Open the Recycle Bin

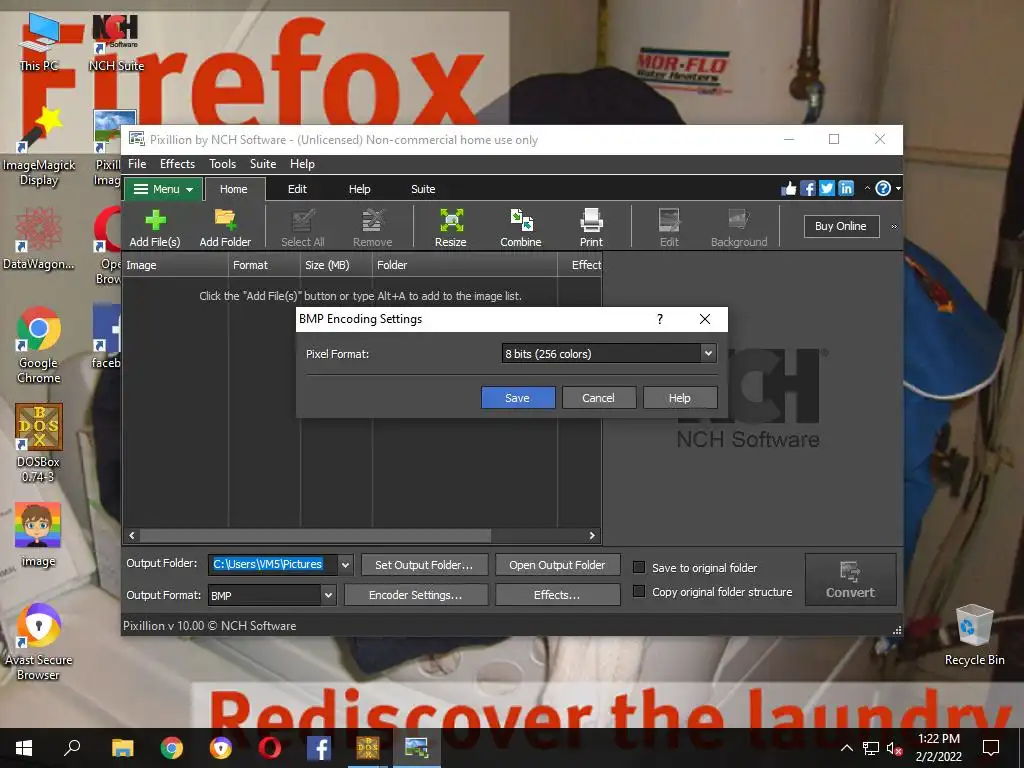click(974, 635)
